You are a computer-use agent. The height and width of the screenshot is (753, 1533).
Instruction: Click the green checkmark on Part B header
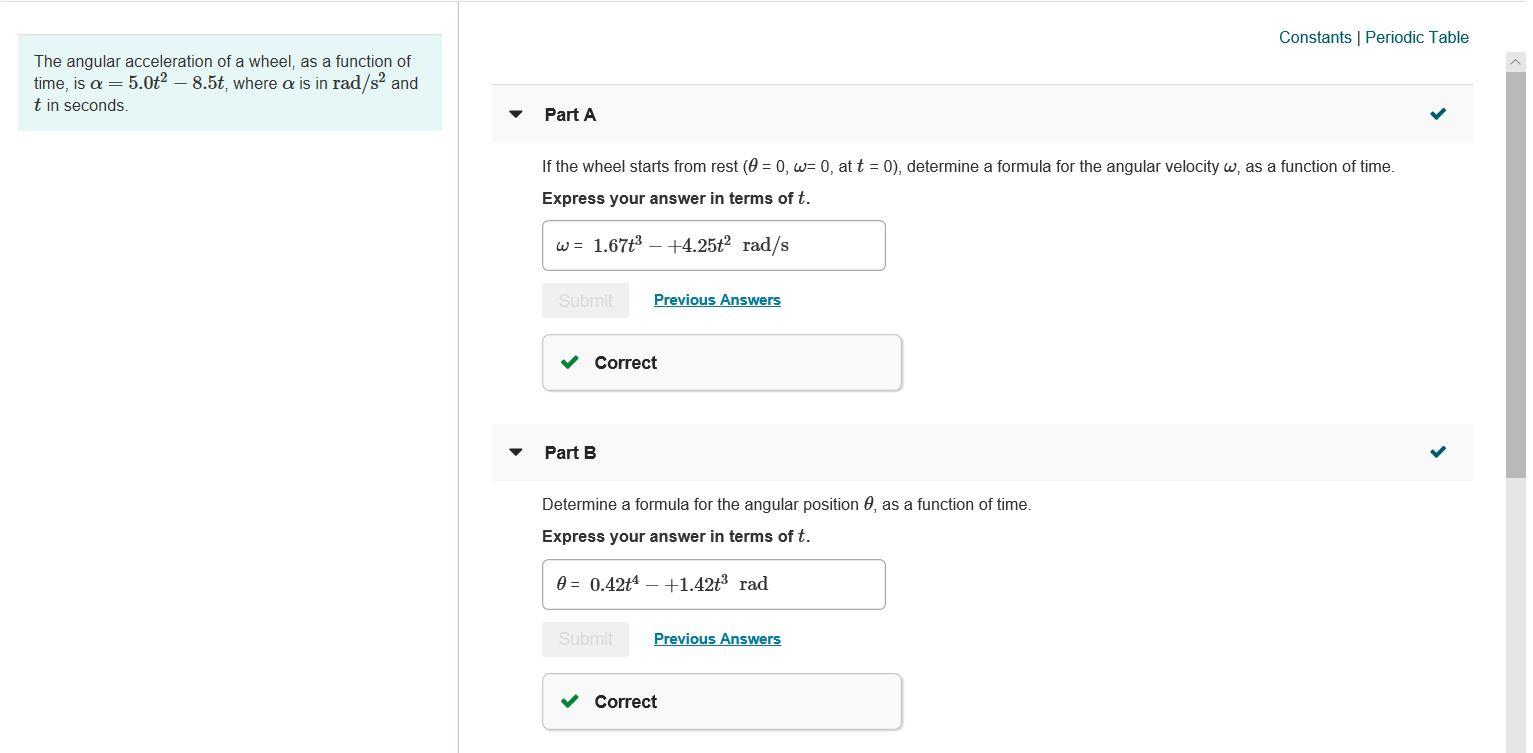[x=1438, y=452]
